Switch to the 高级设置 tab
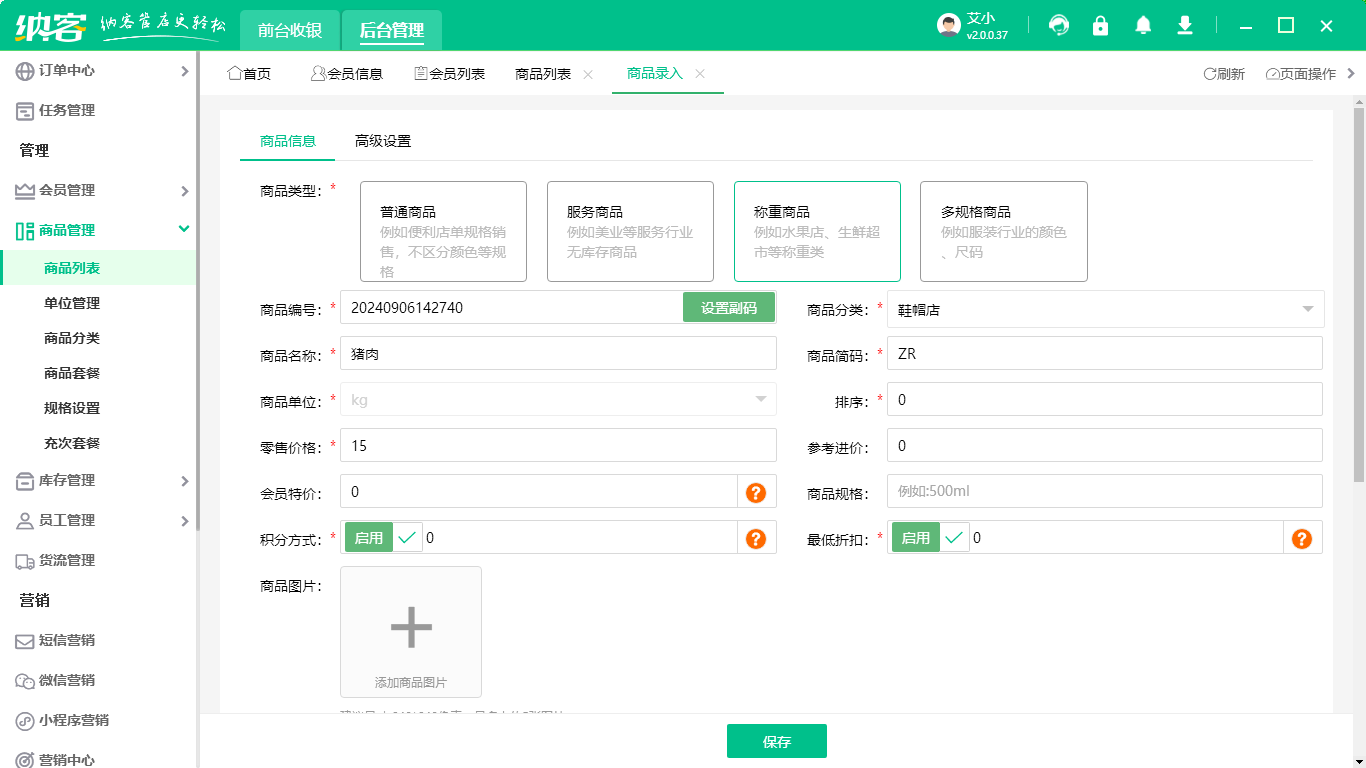 tap(380, 141)
